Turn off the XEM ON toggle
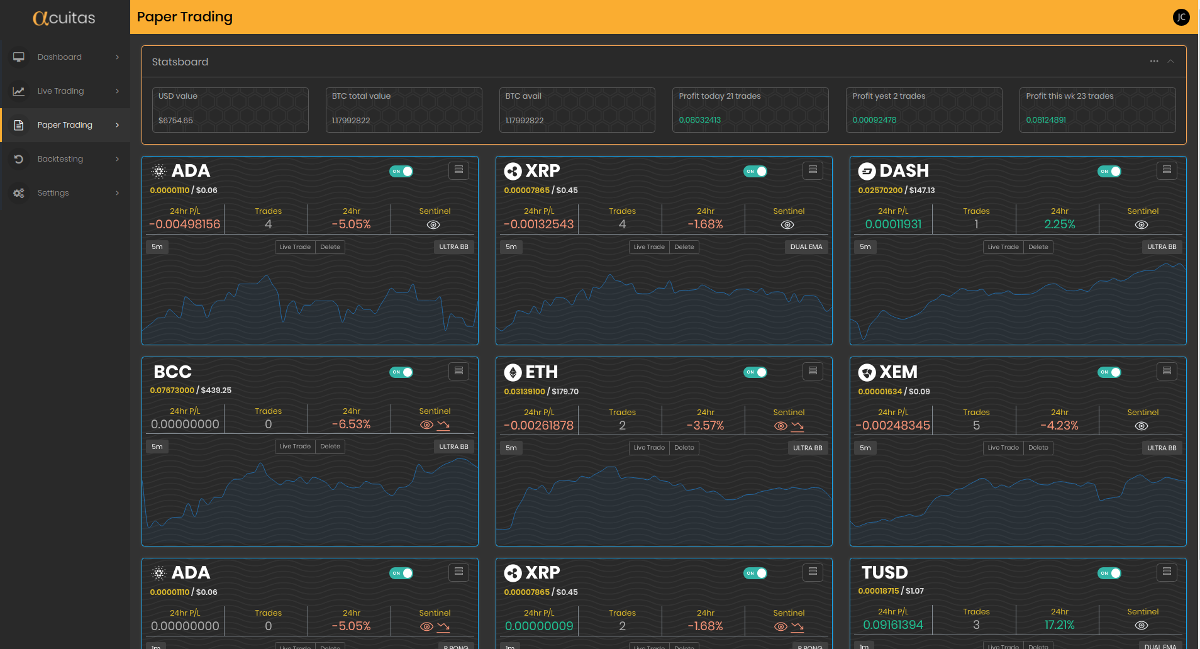 tap(1109, 373)
